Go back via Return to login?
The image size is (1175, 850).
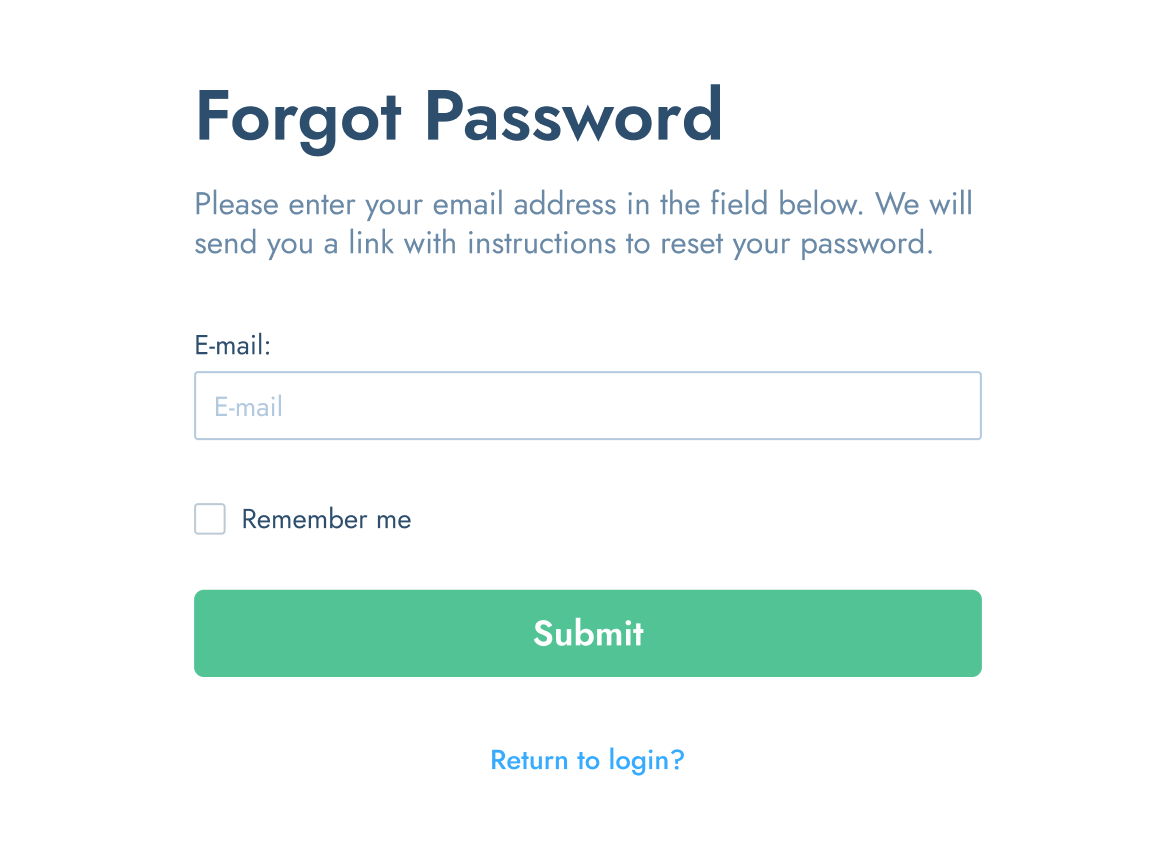click(588, 760)
